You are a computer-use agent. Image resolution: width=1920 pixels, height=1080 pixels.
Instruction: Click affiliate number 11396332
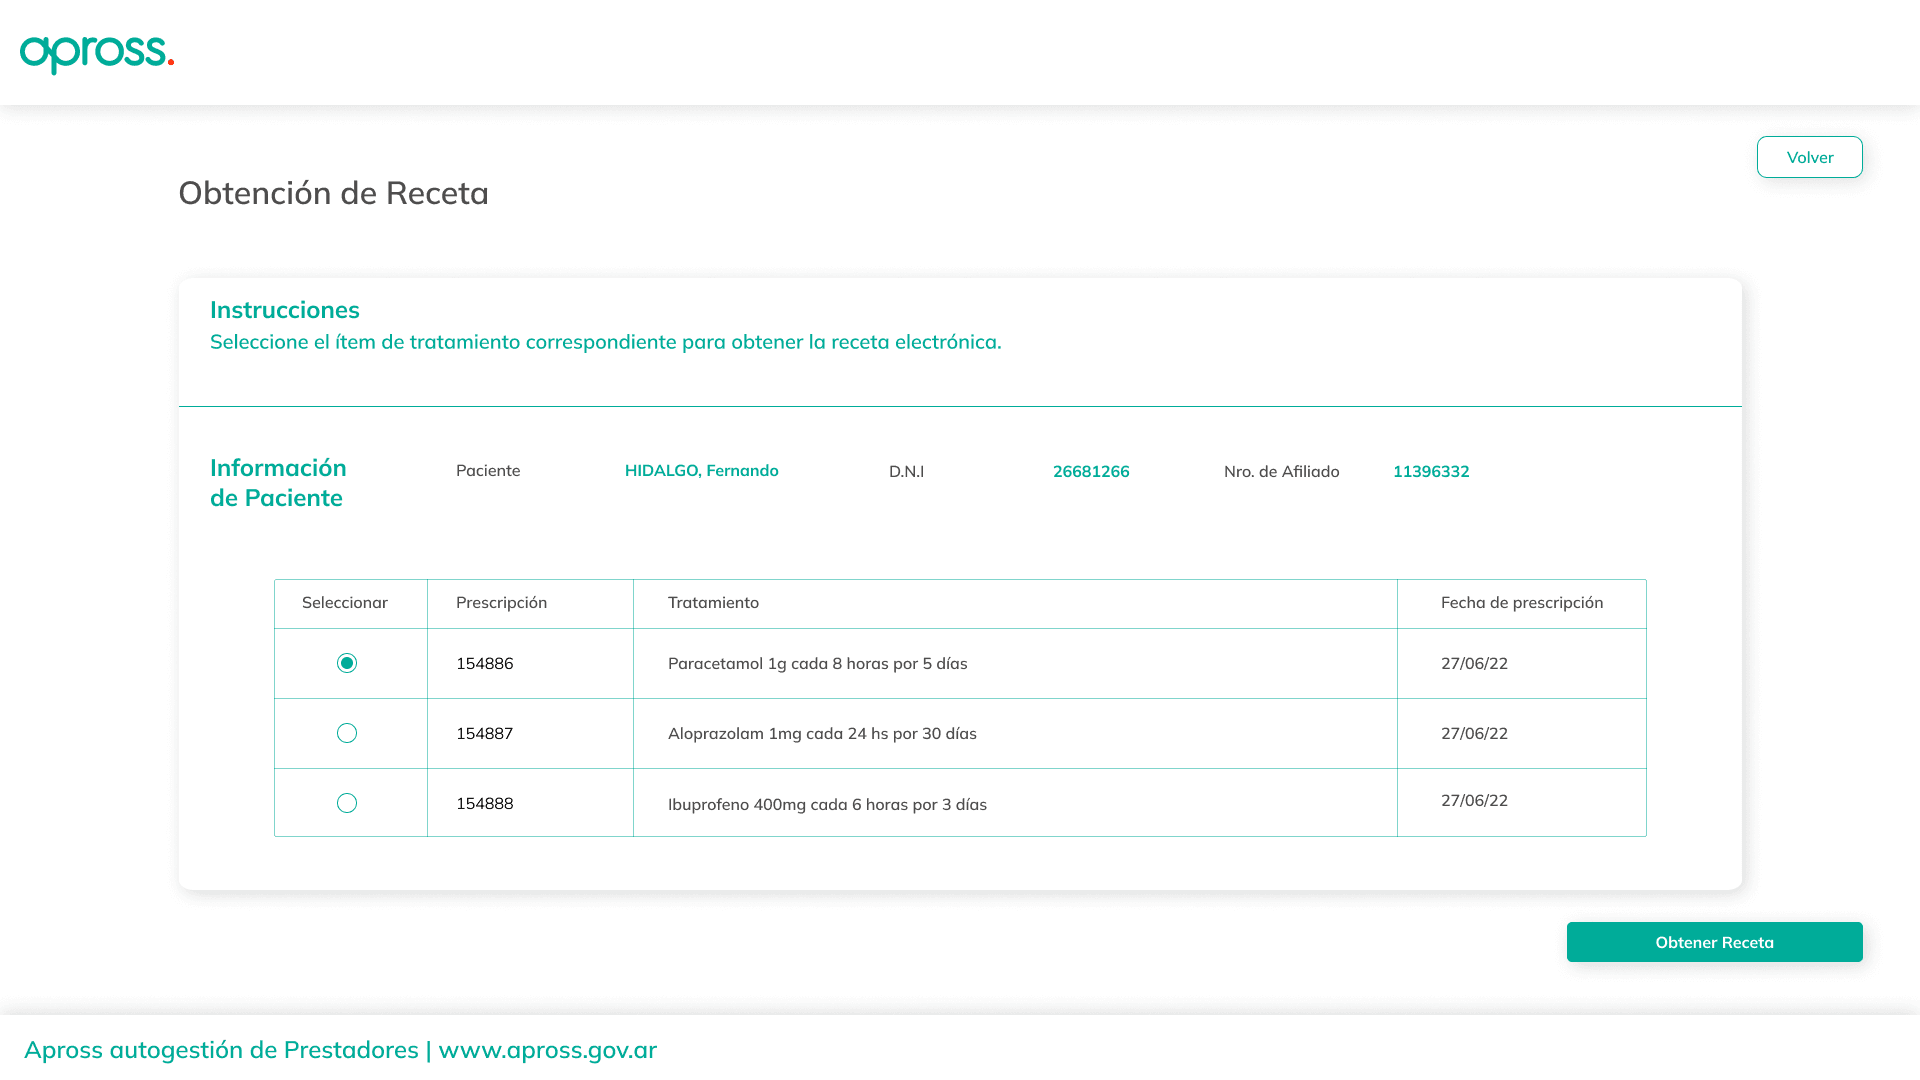[x=1431, y=471]
